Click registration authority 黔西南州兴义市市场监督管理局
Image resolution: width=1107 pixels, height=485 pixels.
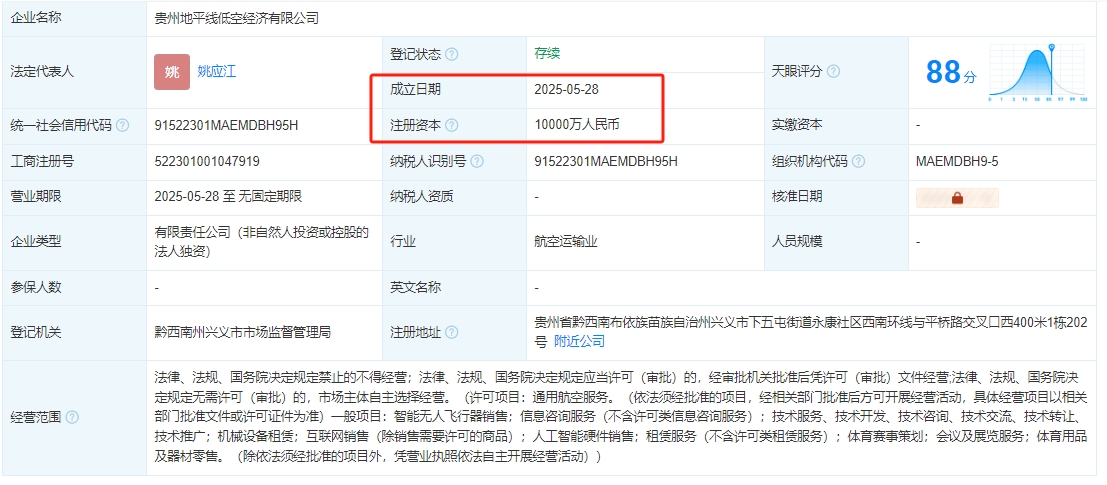tap(243, 333)
